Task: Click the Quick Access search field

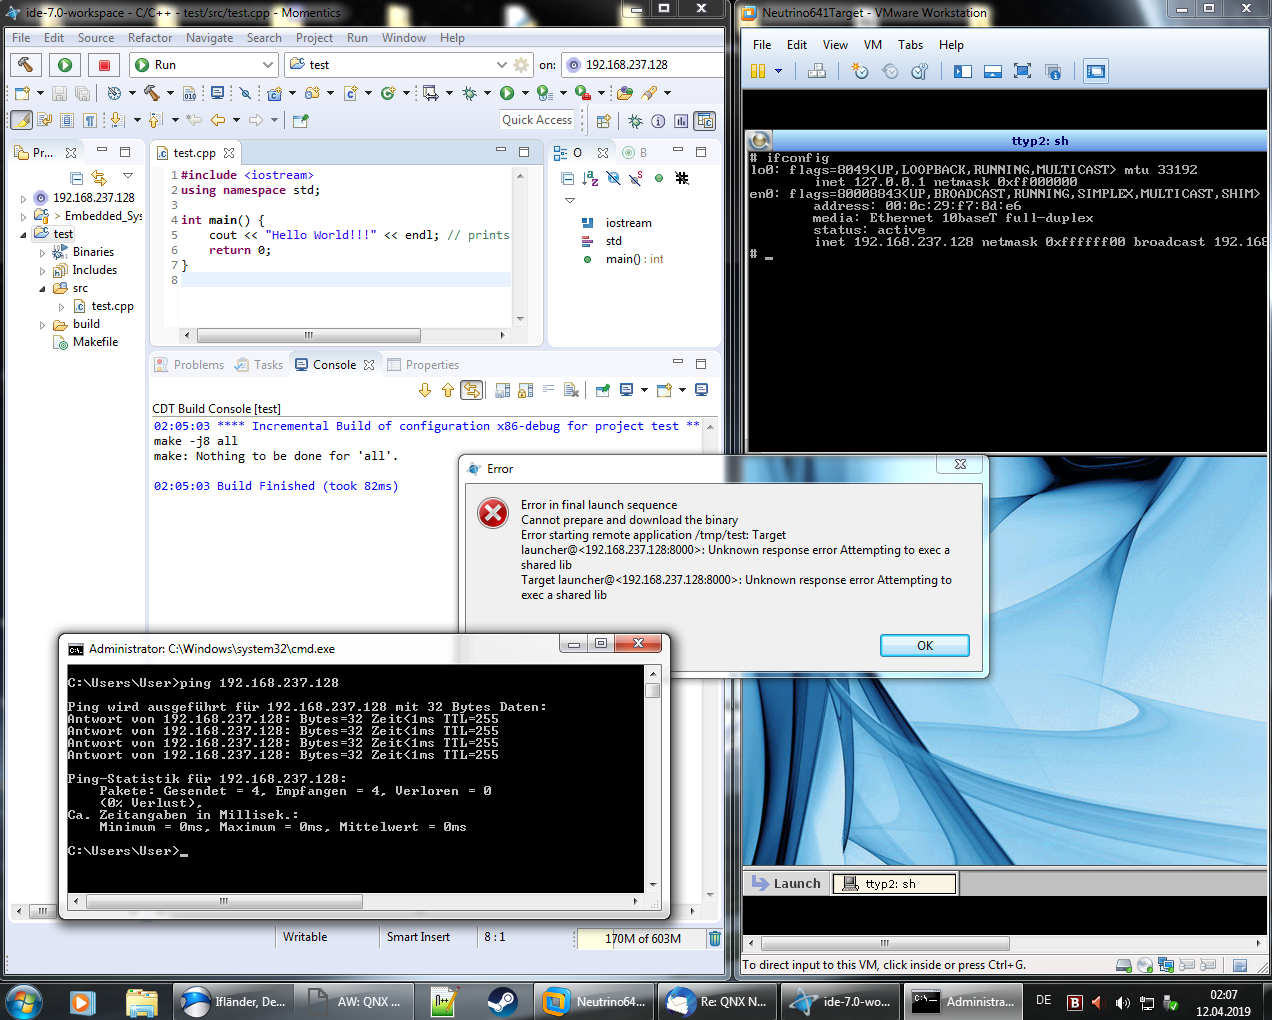Action: [537, 120]
